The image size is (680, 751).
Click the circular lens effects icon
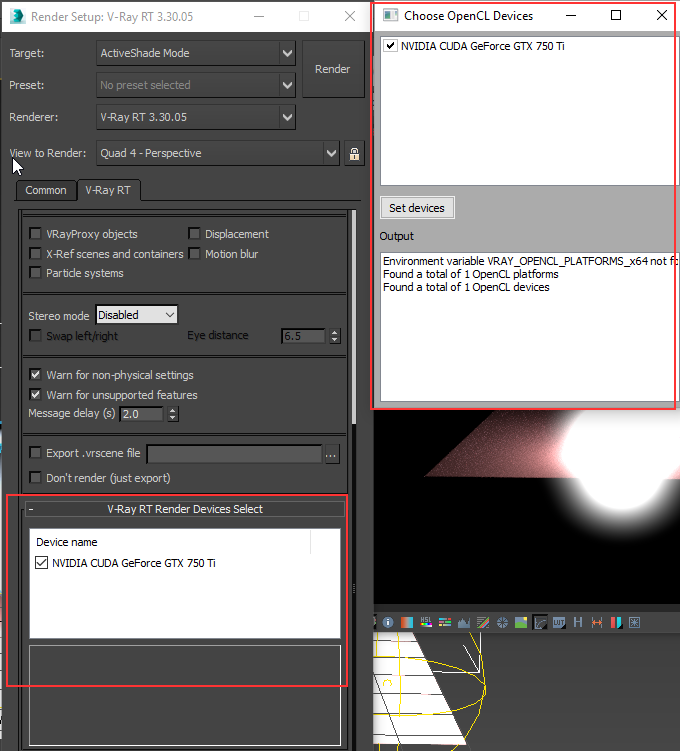(502, 622)
